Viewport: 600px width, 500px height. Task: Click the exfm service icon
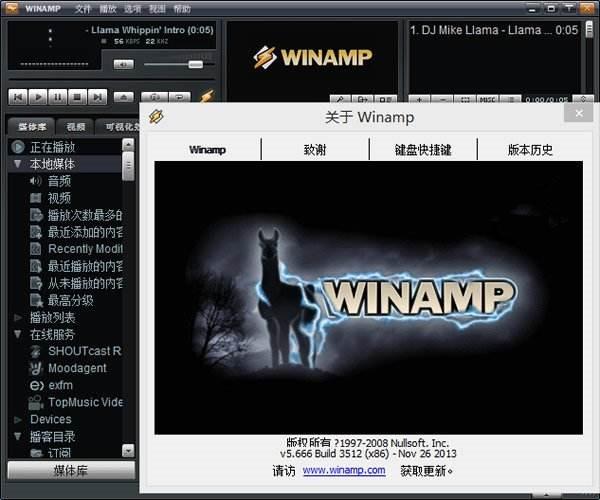(37, 385)
